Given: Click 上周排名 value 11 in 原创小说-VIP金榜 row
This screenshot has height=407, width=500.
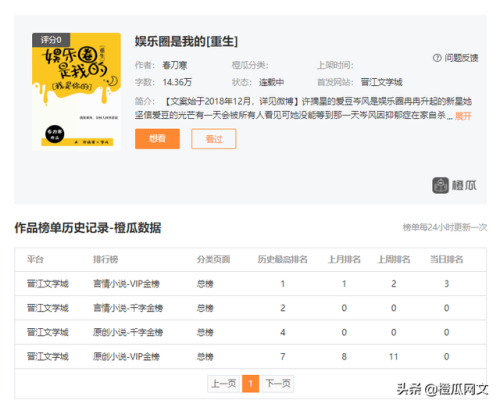Looking at the screenshot, I should click(x=394, y=357).
